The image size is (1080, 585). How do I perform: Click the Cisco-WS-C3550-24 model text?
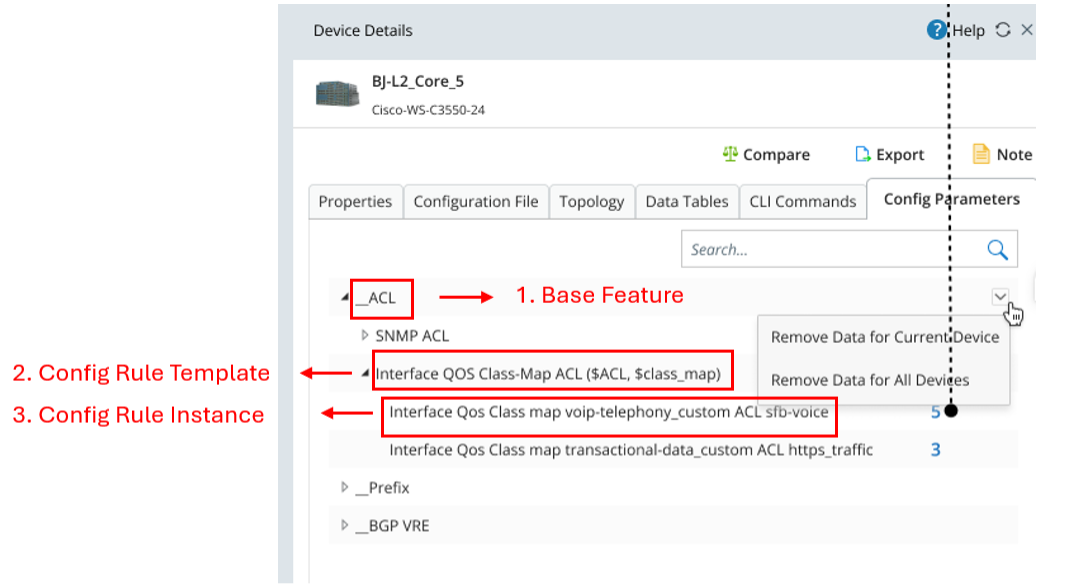(428, 110)
